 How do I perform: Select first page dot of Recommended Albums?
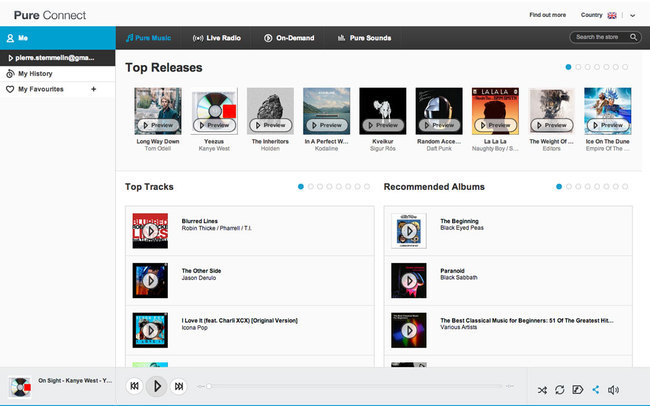(x=559, y=187)
